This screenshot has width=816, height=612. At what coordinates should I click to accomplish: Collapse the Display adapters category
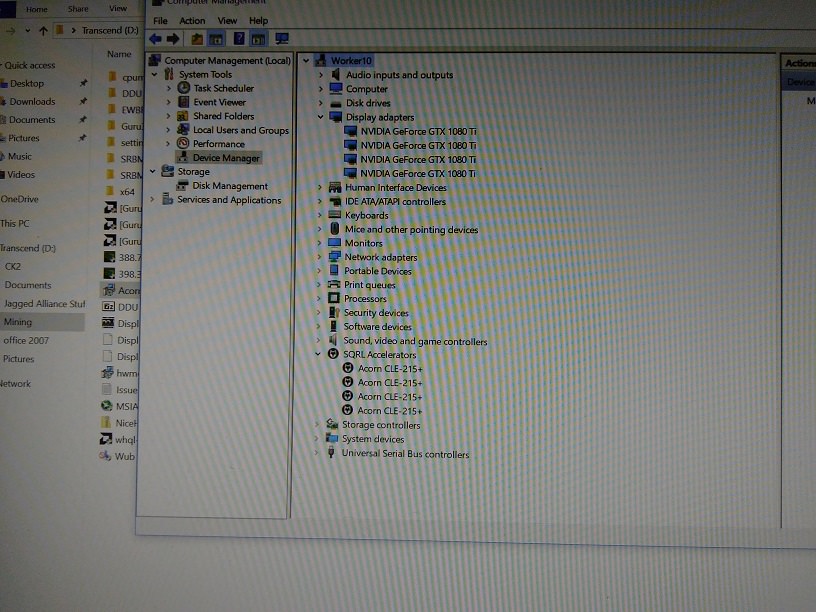321,117
